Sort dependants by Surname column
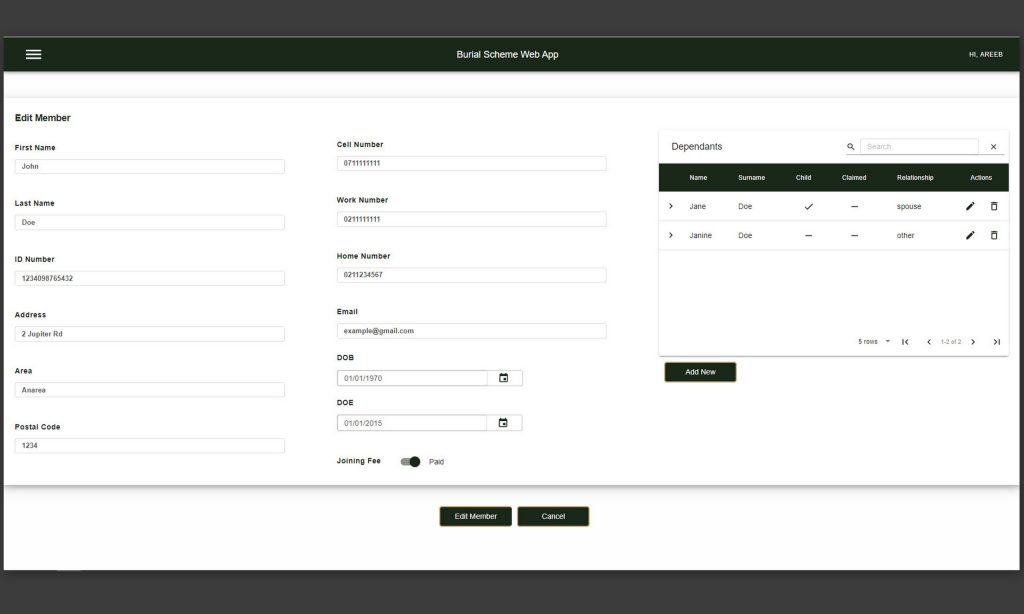This screenshot has width=1024, height=614. click(751, 178)
